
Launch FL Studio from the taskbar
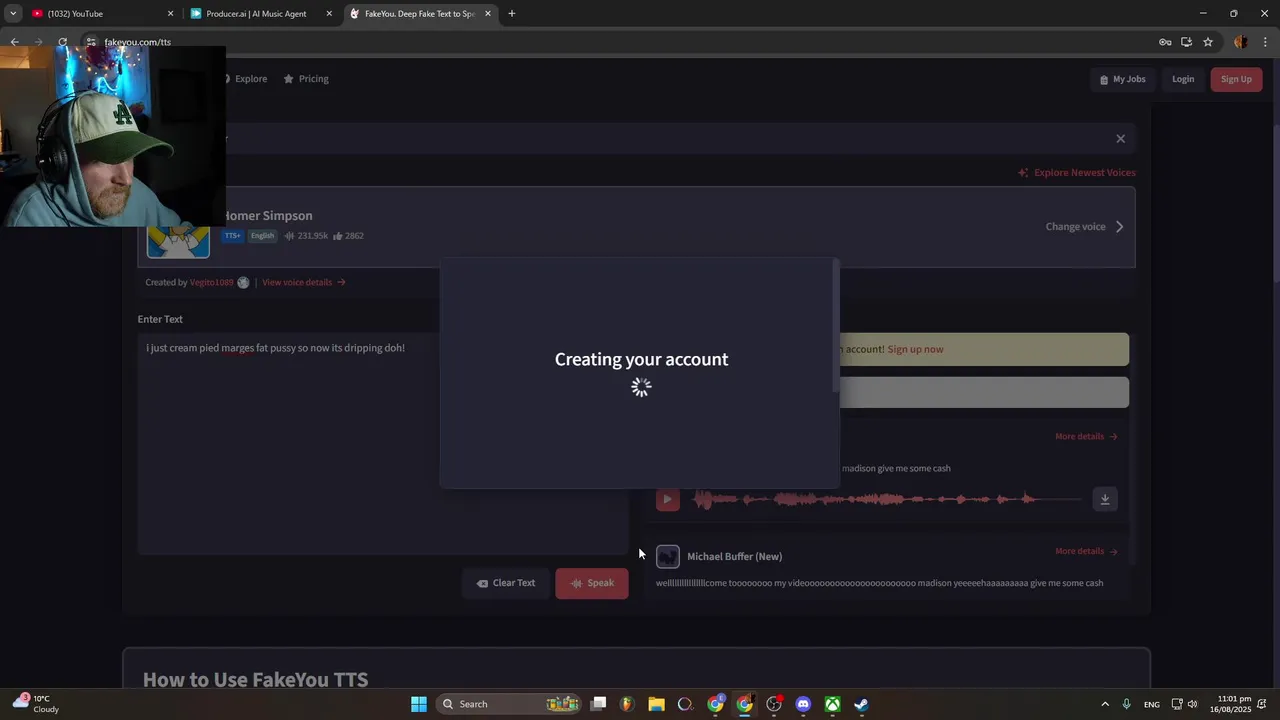[627, 704]
